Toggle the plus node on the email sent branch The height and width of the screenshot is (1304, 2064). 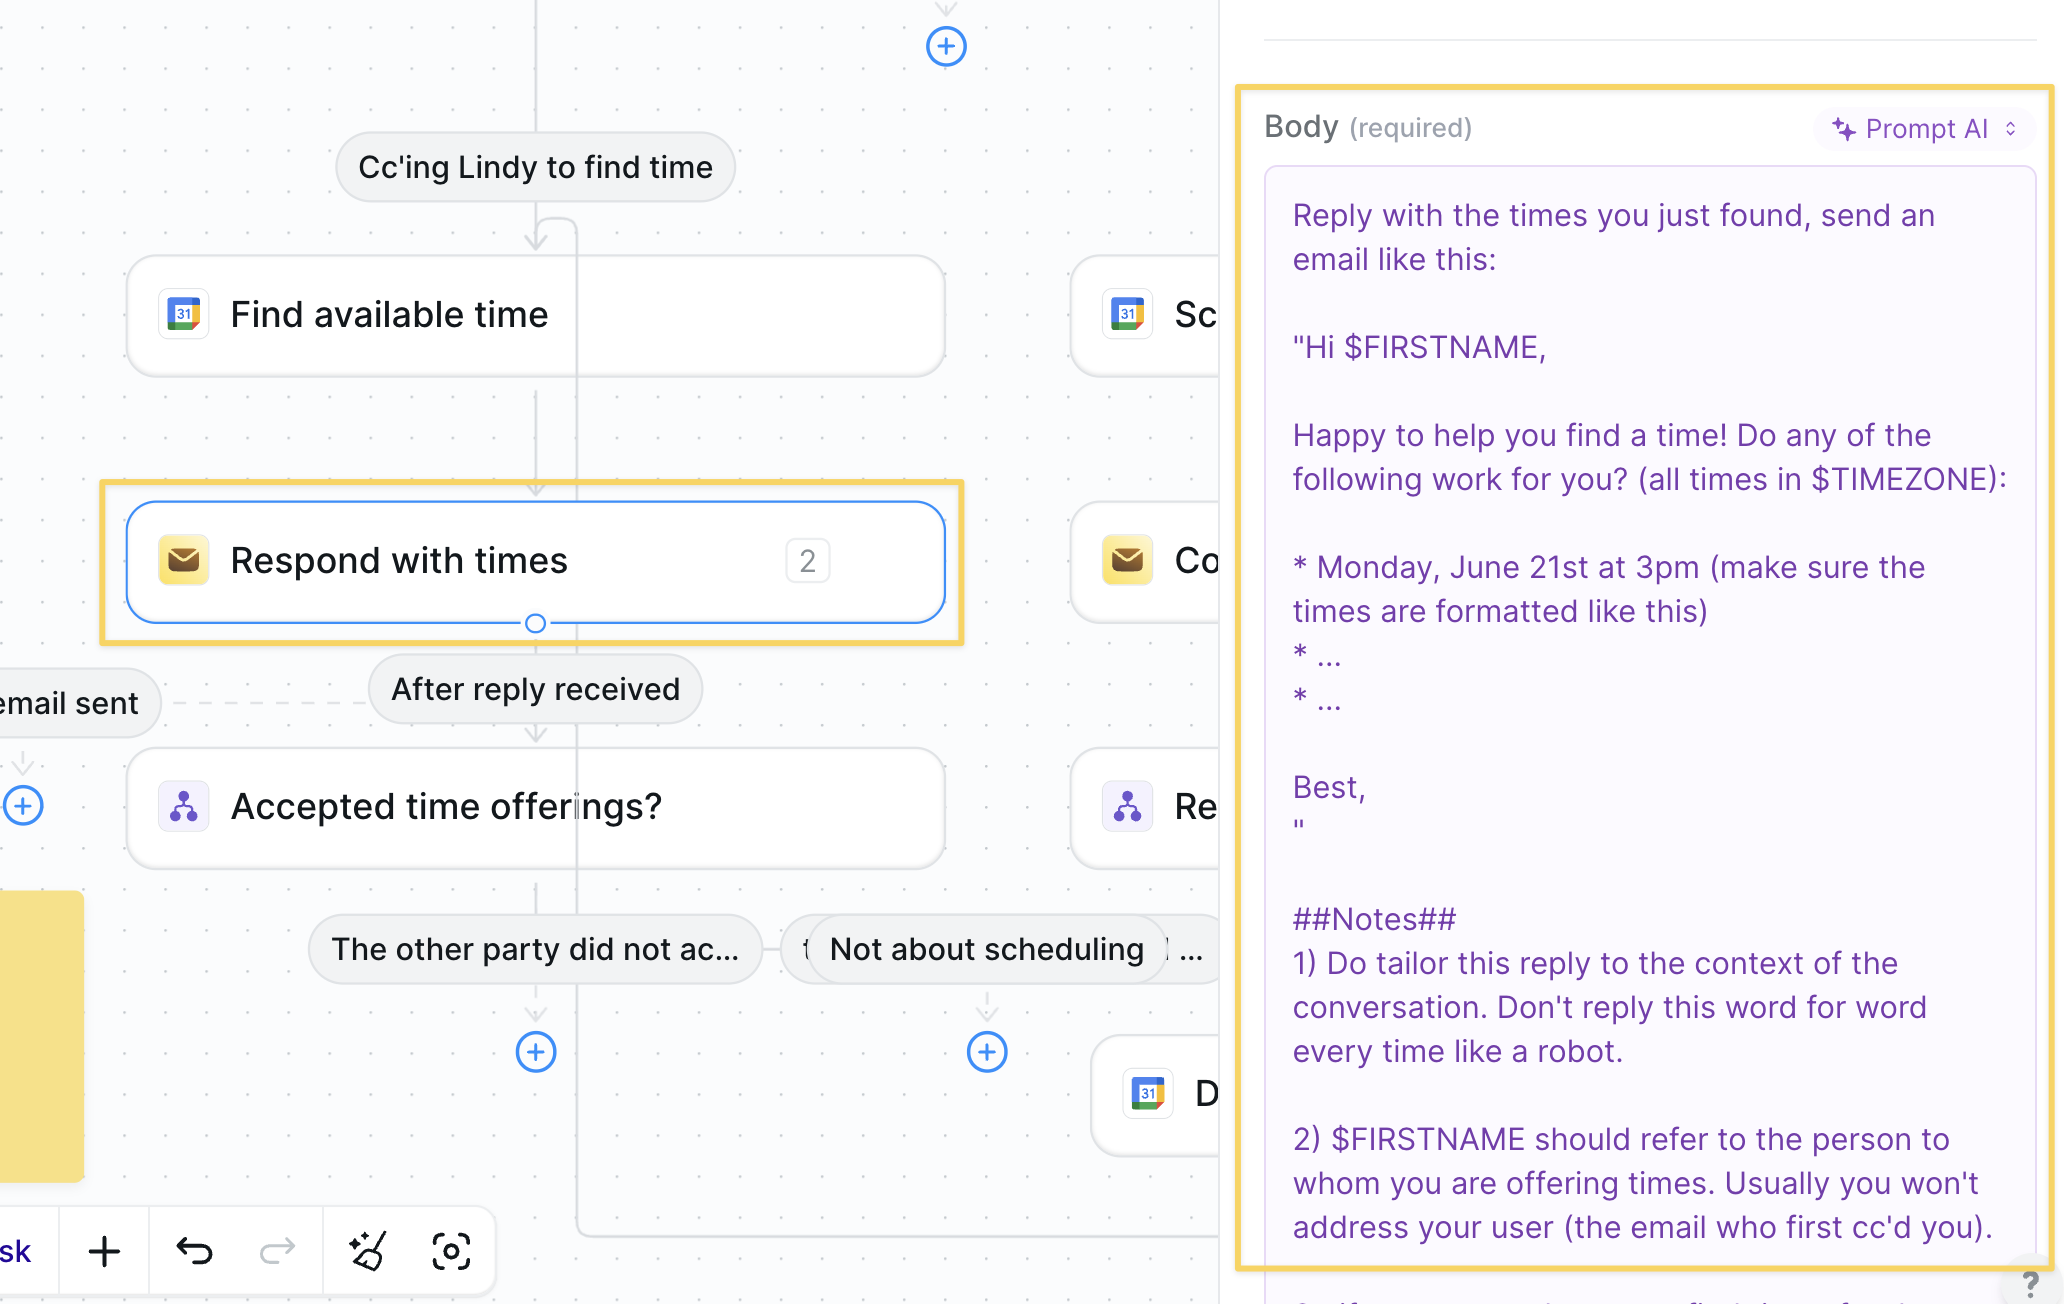[x=23, y=805]
